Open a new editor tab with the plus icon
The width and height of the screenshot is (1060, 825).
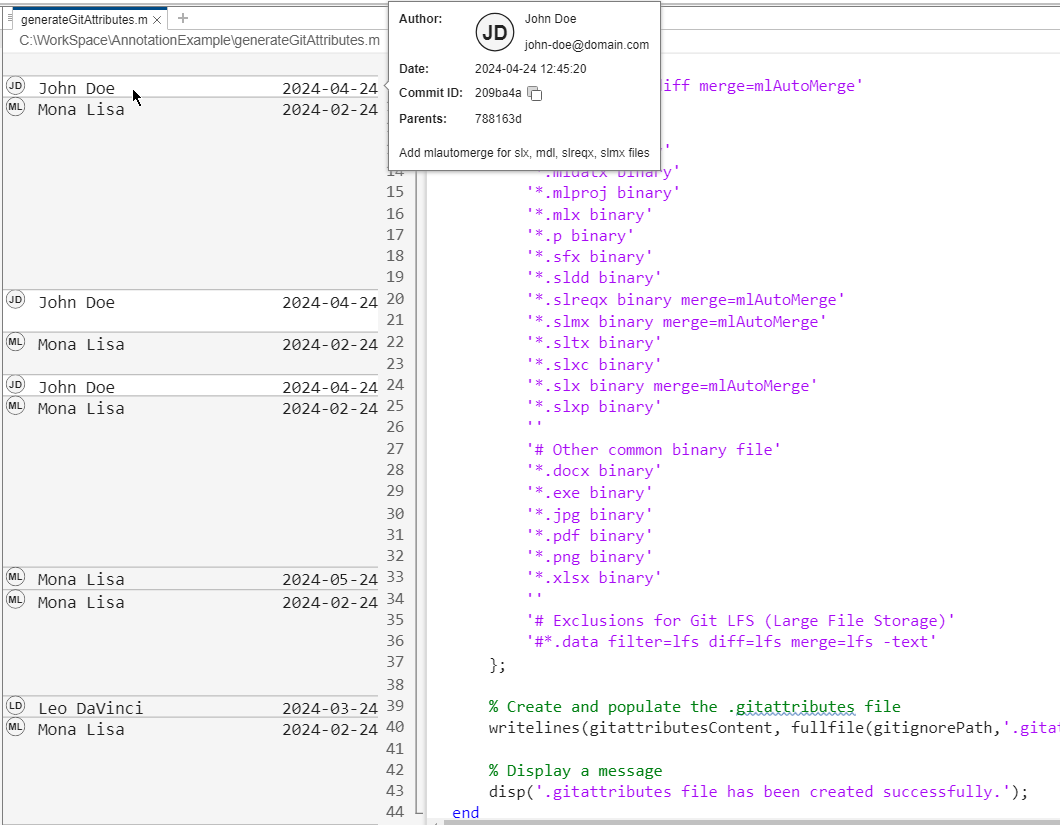[x=182, y=17]
